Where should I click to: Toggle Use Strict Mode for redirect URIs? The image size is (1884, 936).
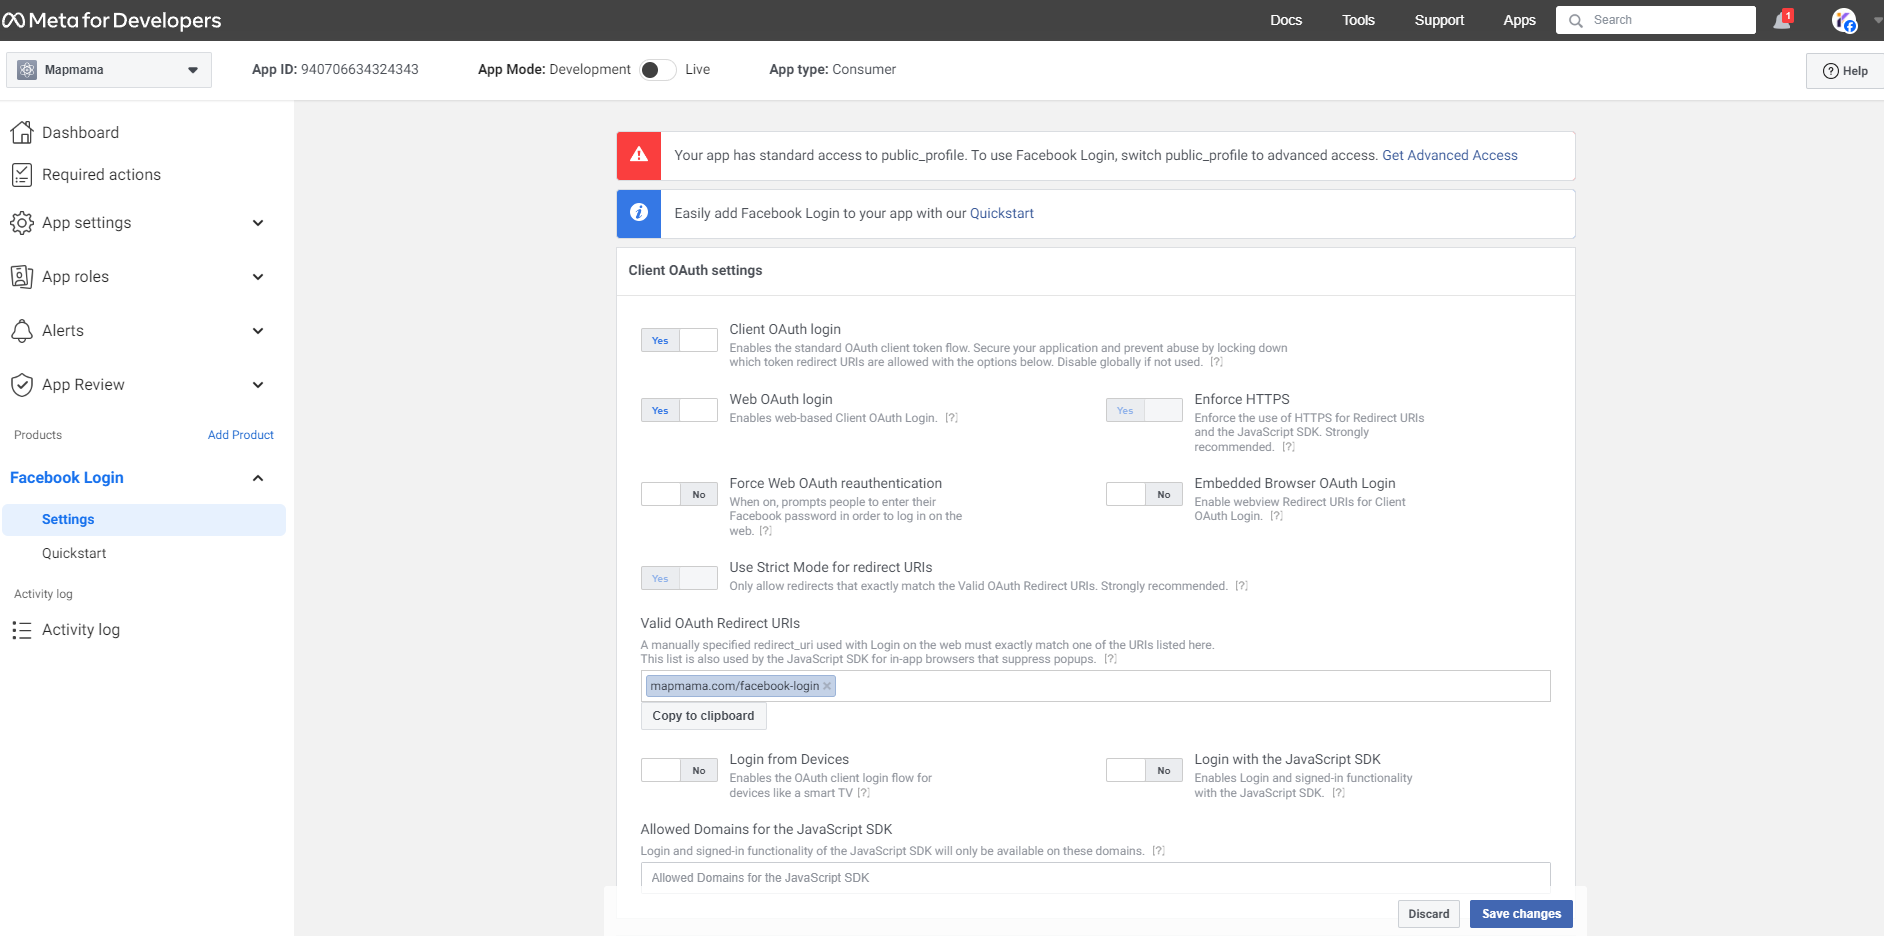679,578
